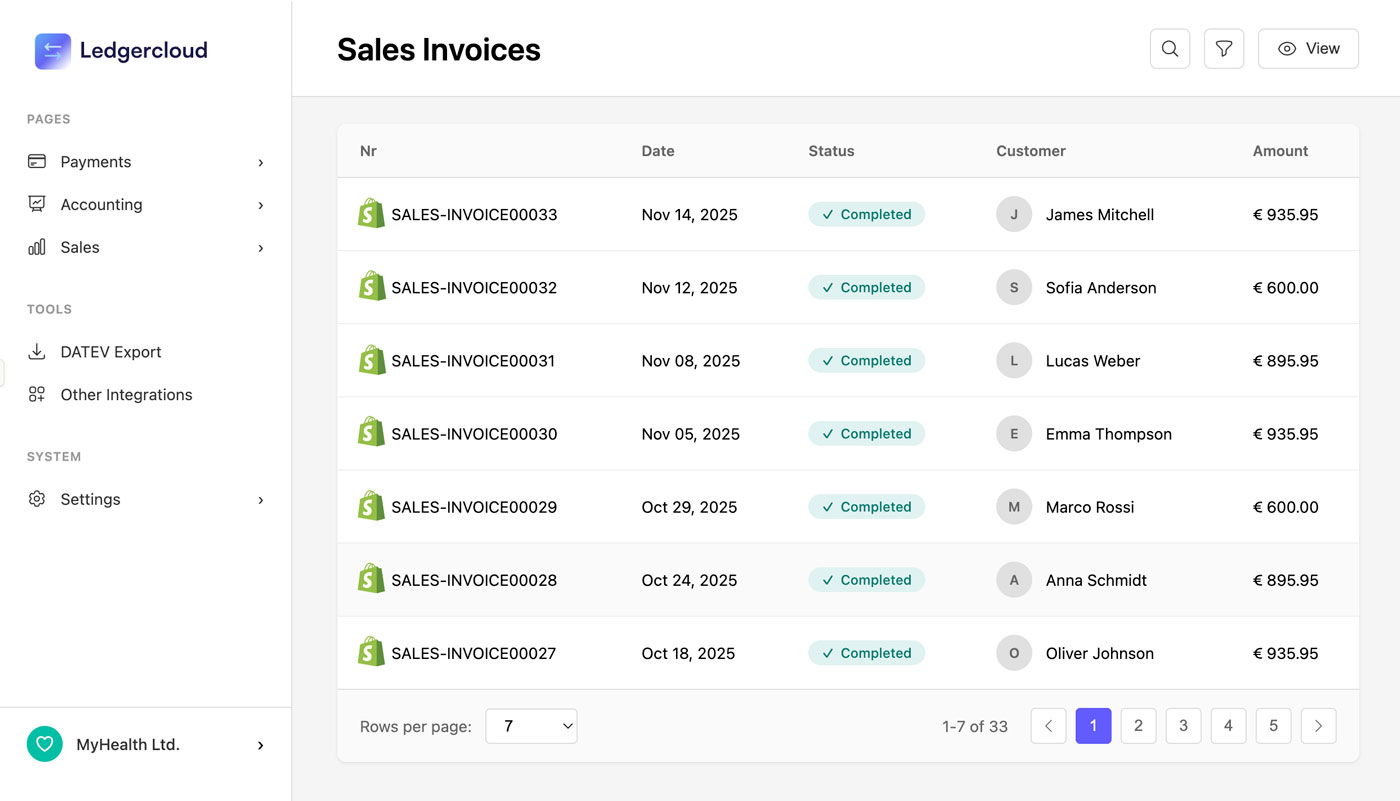
Task: Open invoice SALES-INVOICE00030
Action: tap(474, 433)
